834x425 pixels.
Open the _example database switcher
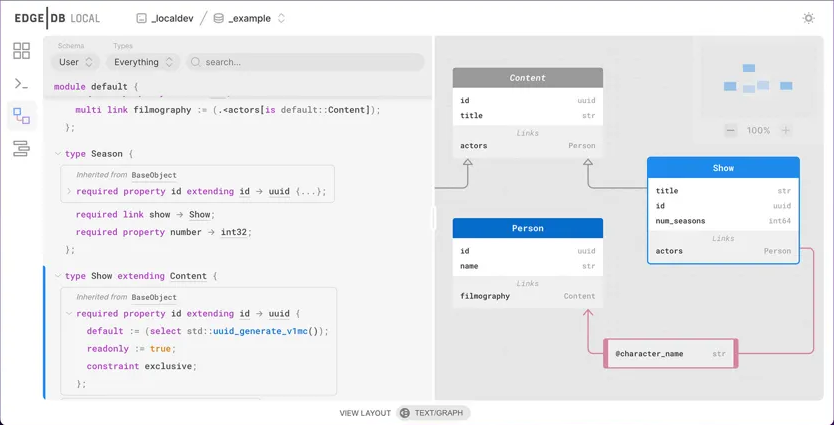tap(250, 18)
